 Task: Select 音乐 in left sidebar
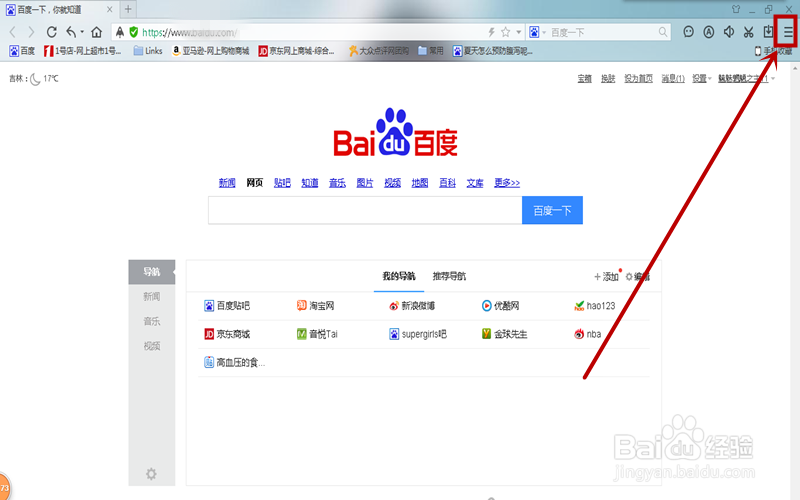click(152, 321)
